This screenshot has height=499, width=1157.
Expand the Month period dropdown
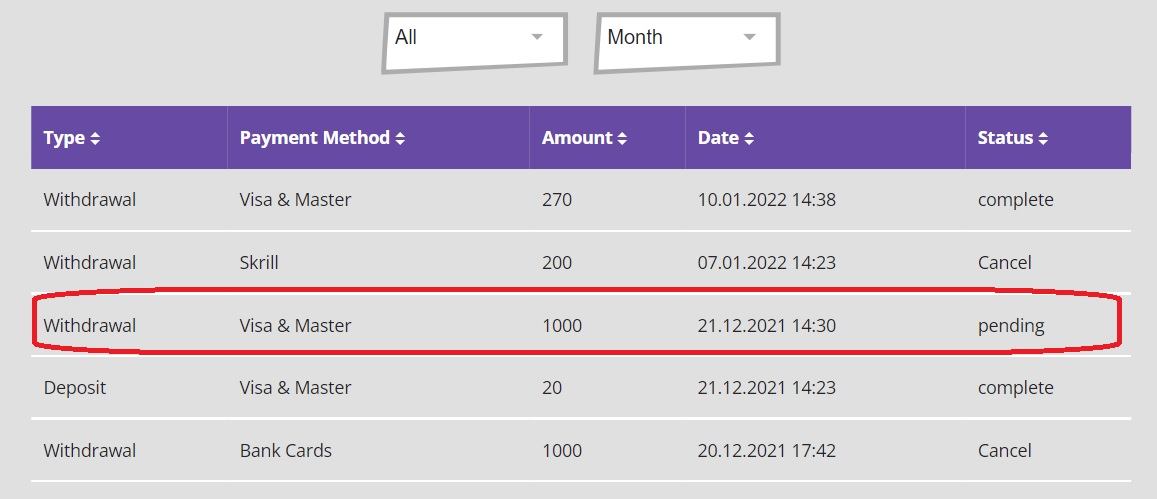click(x=686, y=40)
